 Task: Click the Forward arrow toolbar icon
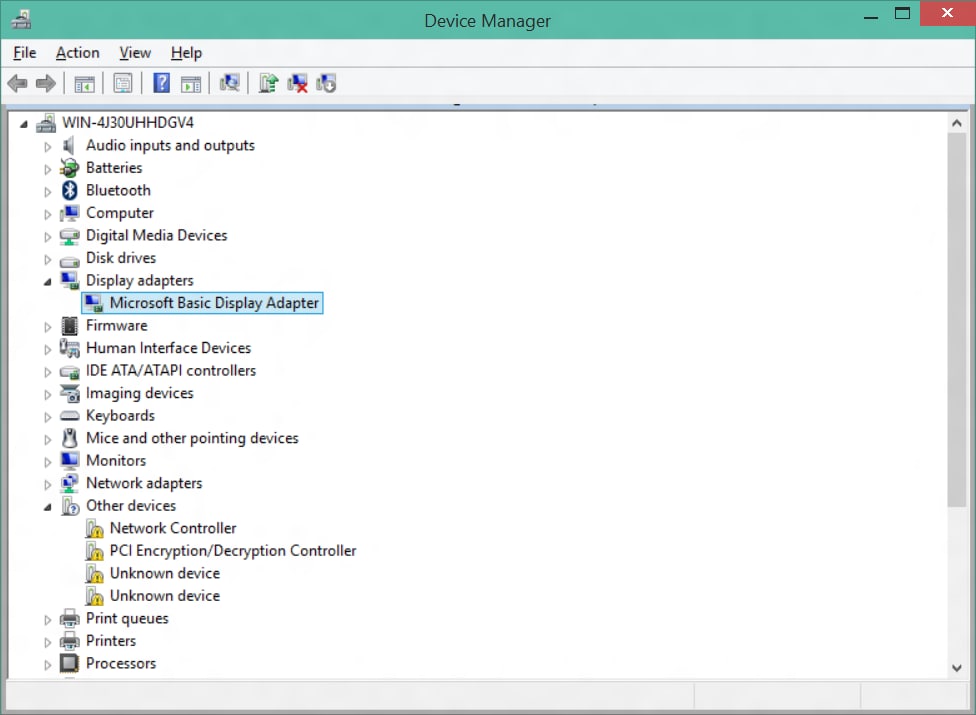click(45, 83)
